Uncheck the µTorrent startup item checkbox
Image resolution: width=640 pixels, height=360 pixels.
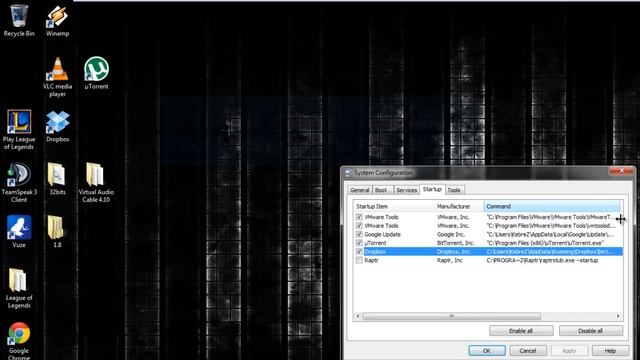tap(359, 243)
